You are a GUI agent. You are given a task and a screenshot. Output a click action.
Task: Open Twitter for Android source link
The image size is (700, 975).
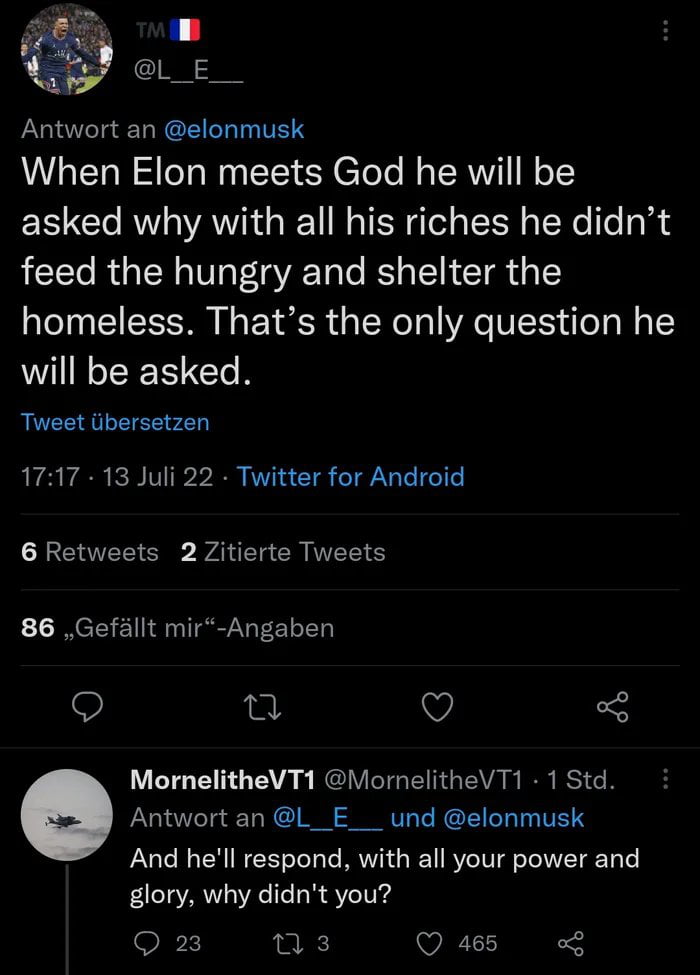[x=350, y=477]
